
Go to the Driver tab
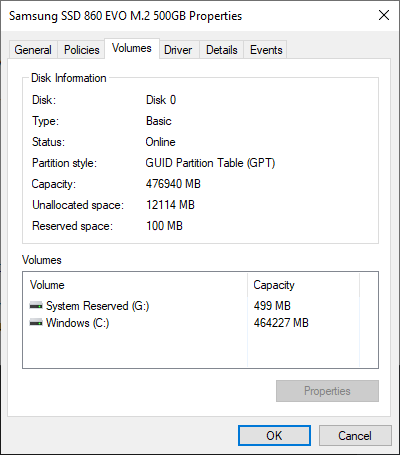[x=178, y=50]
